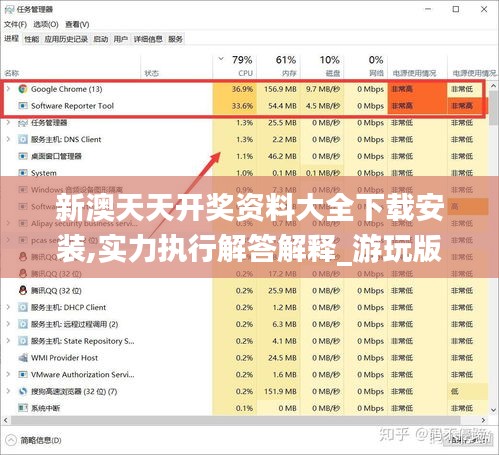
Task: Click the 桌面窗口管理器 process icon
Action: point(23,156)
